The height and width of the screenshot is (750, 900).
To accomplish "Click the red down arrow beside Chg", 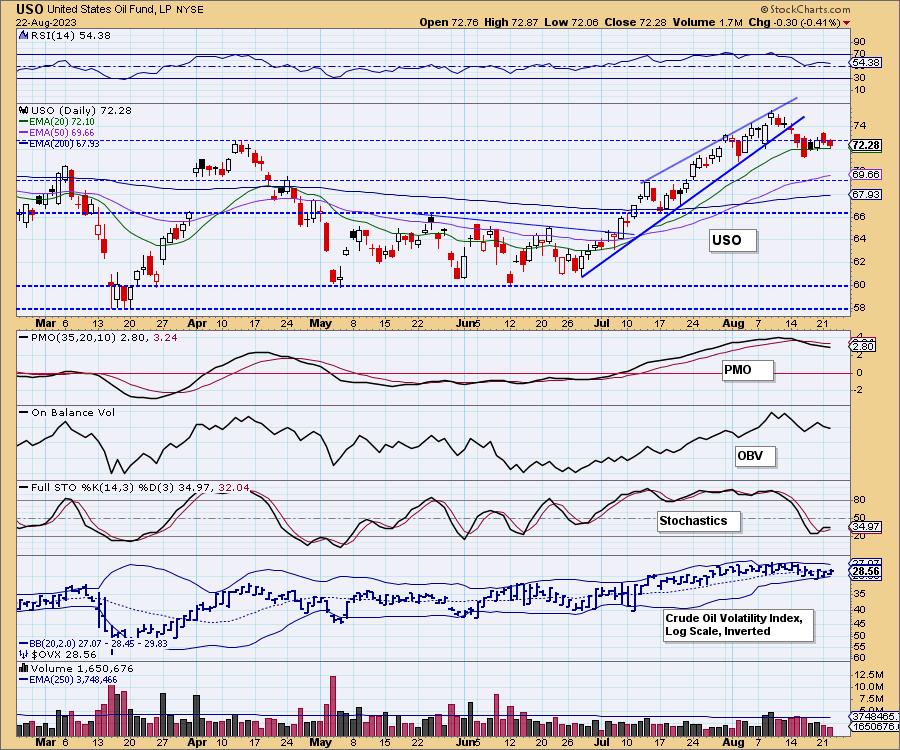I will pos(847,23).
